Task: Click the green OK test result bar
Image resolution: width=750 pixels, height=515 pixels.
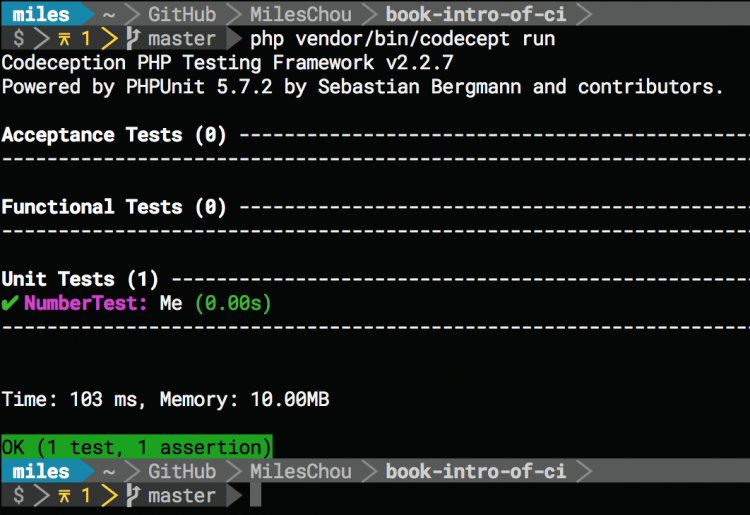Action: tap(137, 447)
